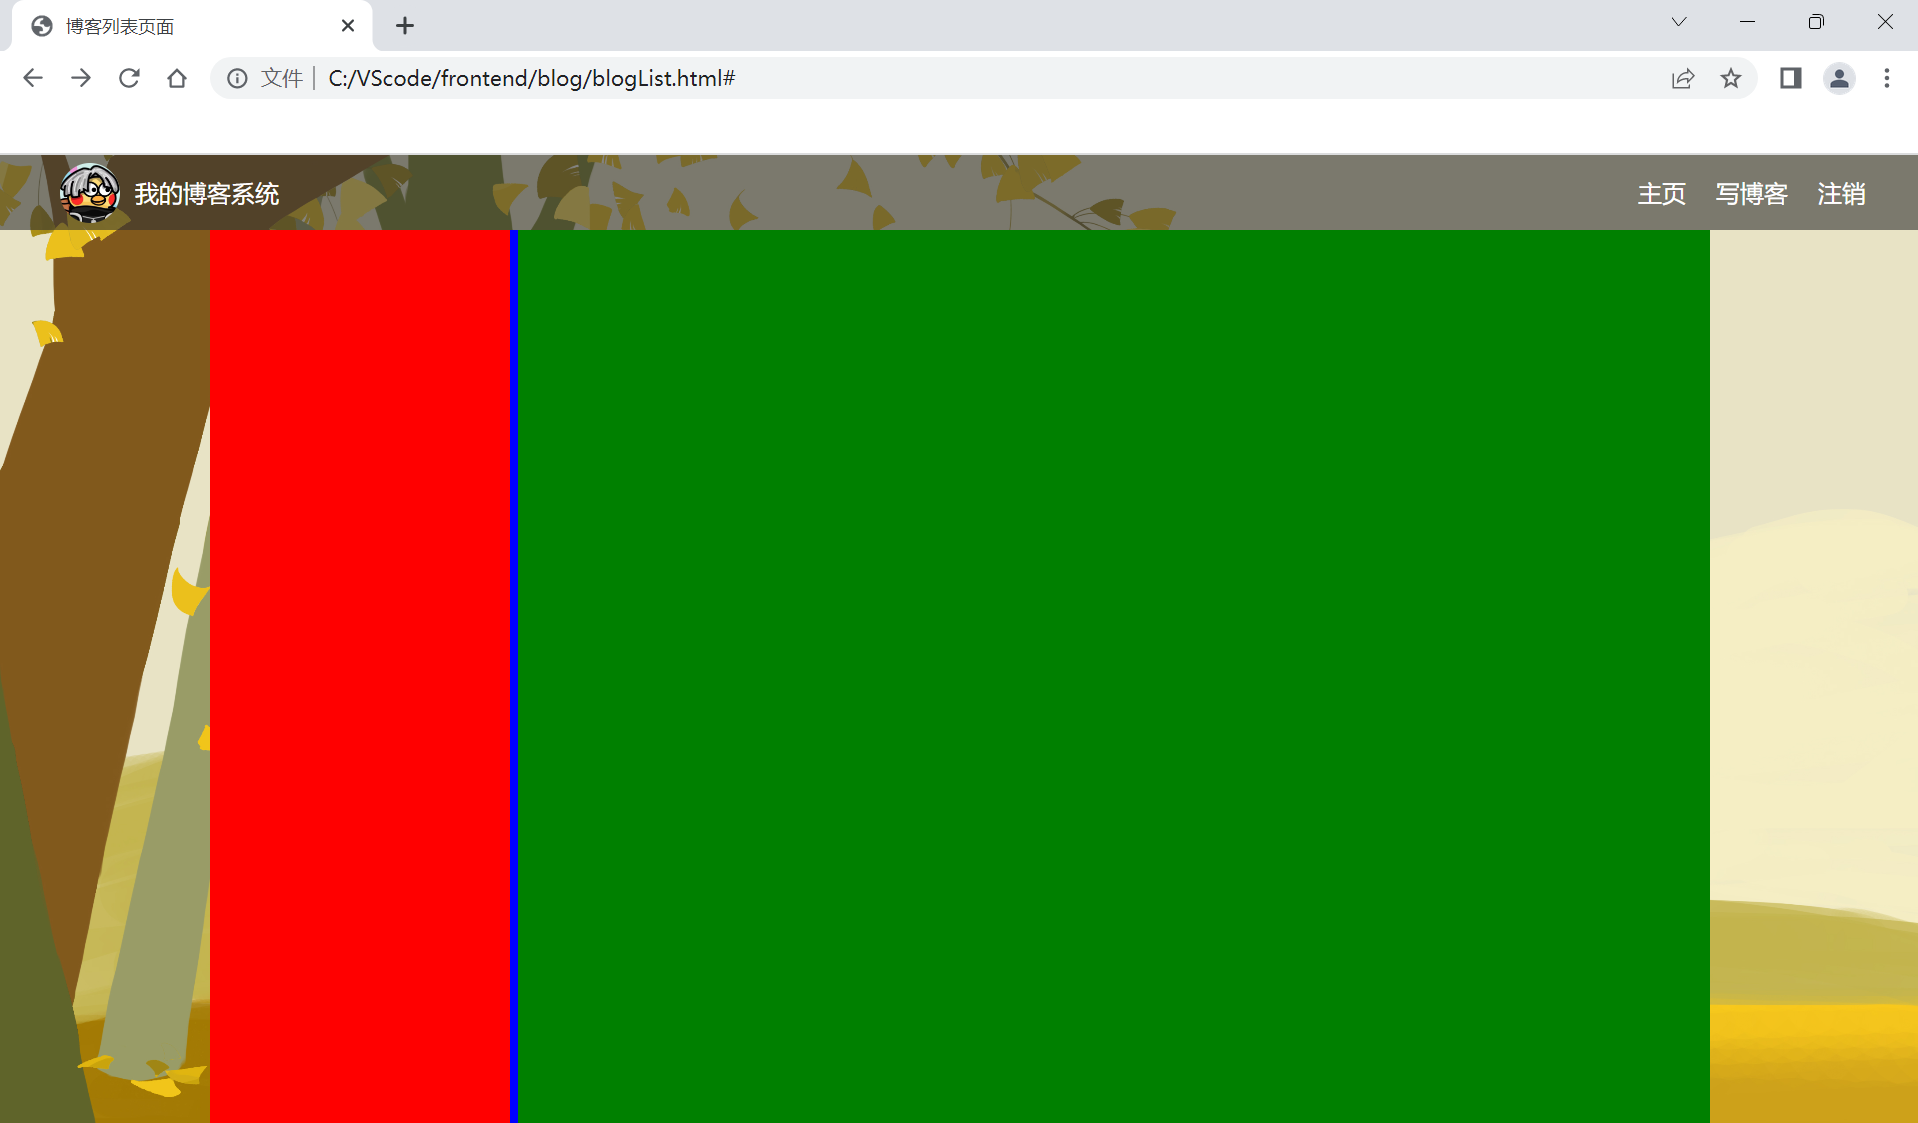
Task: Click the blog logo avatar image
Action: [90, 192]
